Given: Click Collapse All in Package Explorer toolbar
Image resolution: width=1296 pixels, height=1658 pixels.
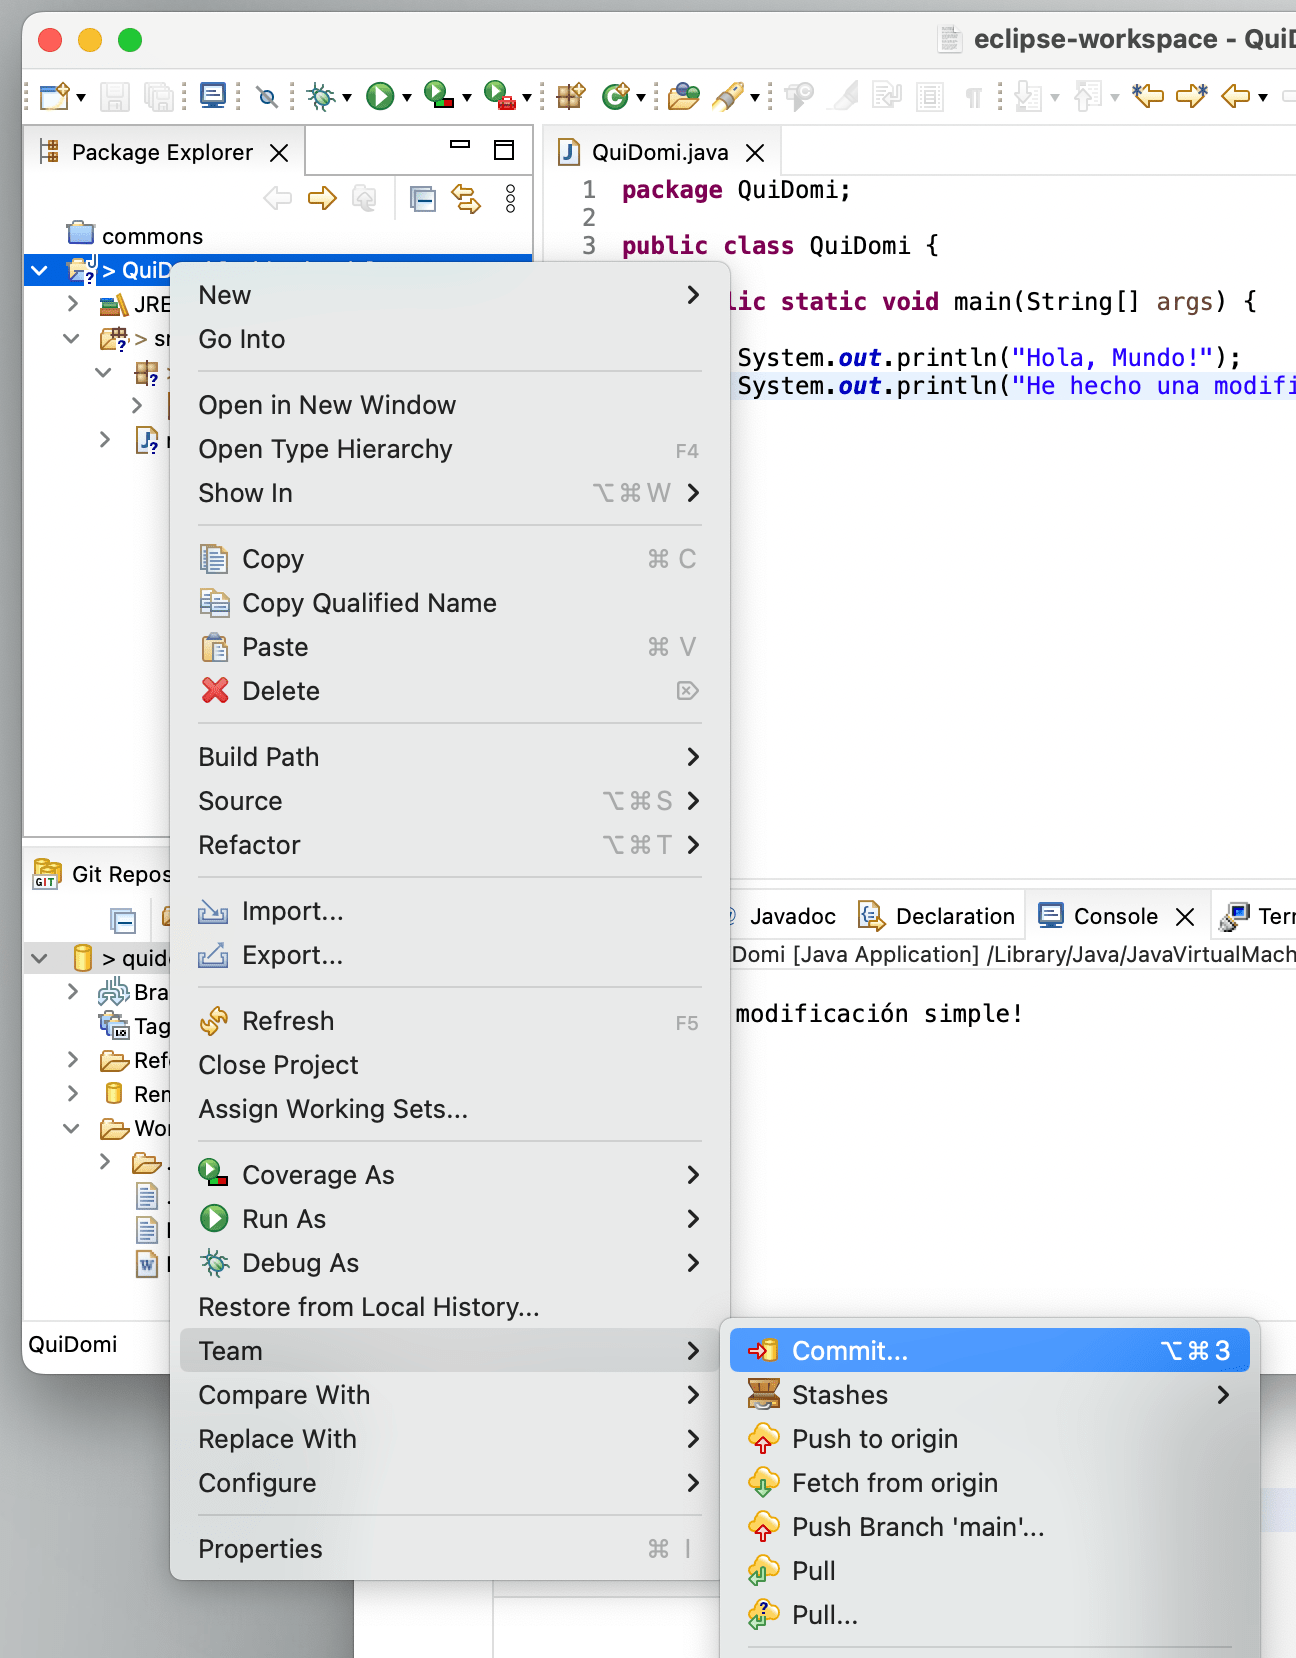Looking at the screenshot, I should (x=424, y=199).
